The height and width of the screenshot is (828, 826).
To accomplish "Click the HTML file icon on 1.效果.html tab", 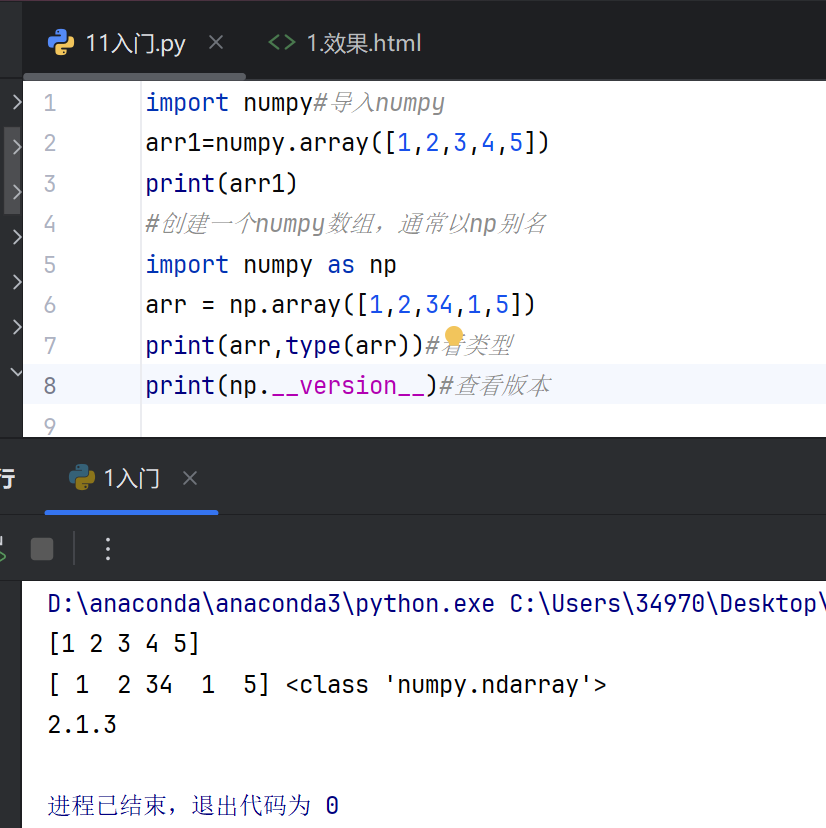I will [281, 42].
